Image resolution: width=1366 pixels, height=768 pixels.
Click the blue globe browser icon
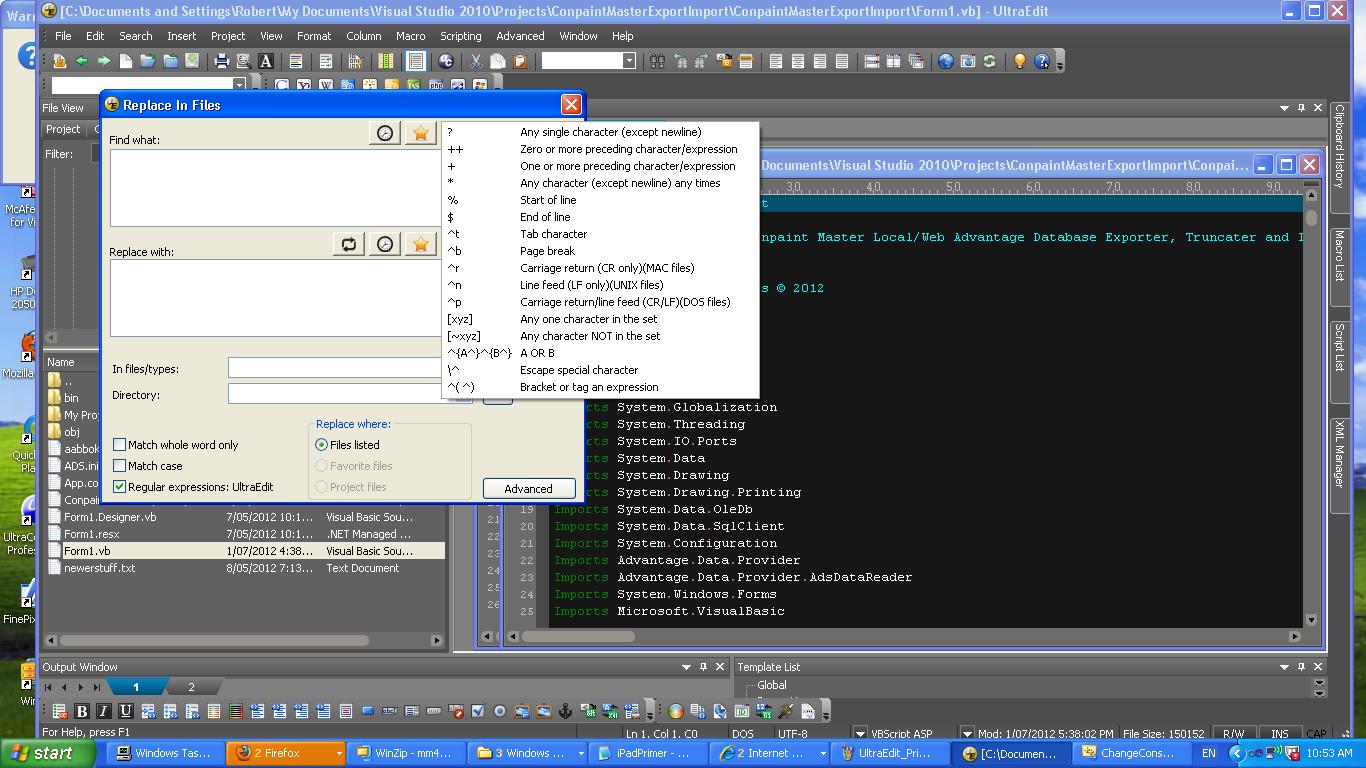point(945,61)
